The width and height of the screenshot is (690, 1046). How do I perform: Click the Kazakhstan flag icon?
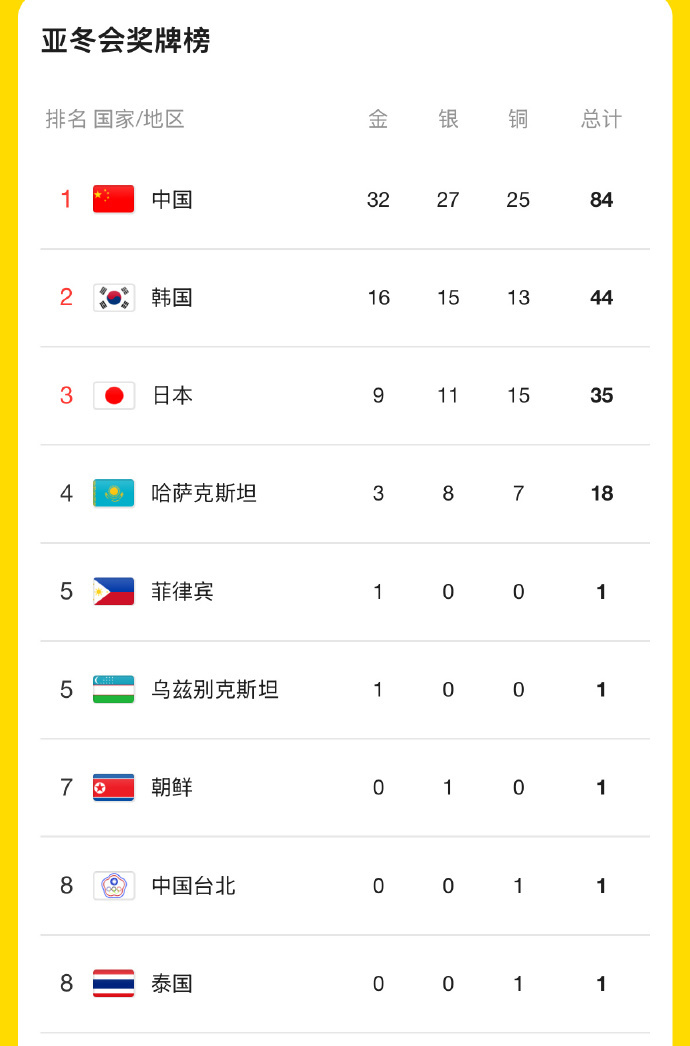coord(113,493)
